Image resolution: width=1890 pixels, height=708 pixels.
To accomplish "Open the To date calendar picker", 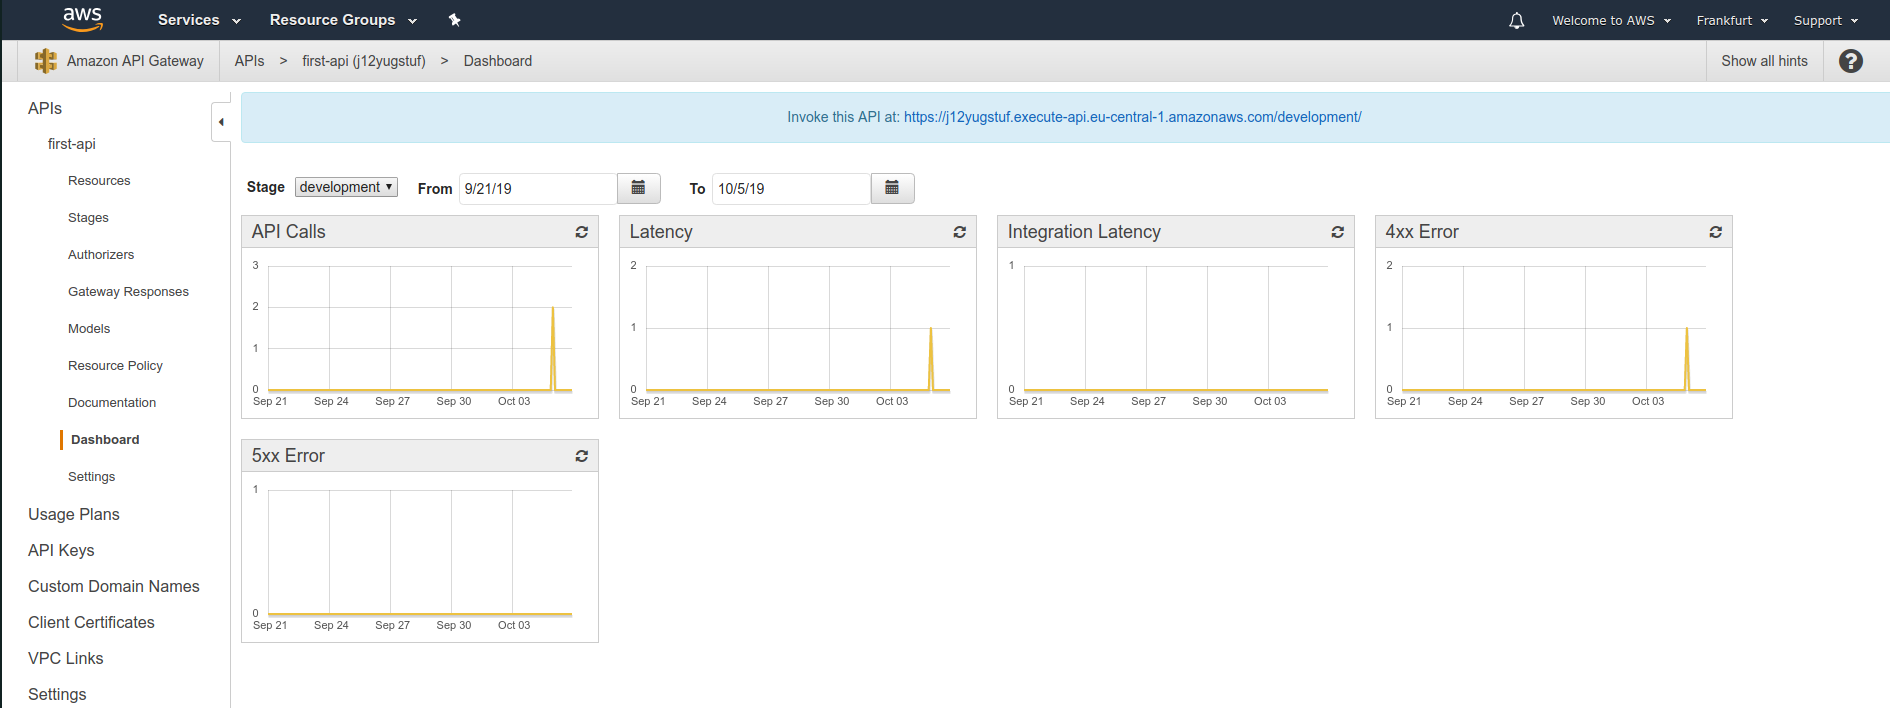I will tap(892, 188).
